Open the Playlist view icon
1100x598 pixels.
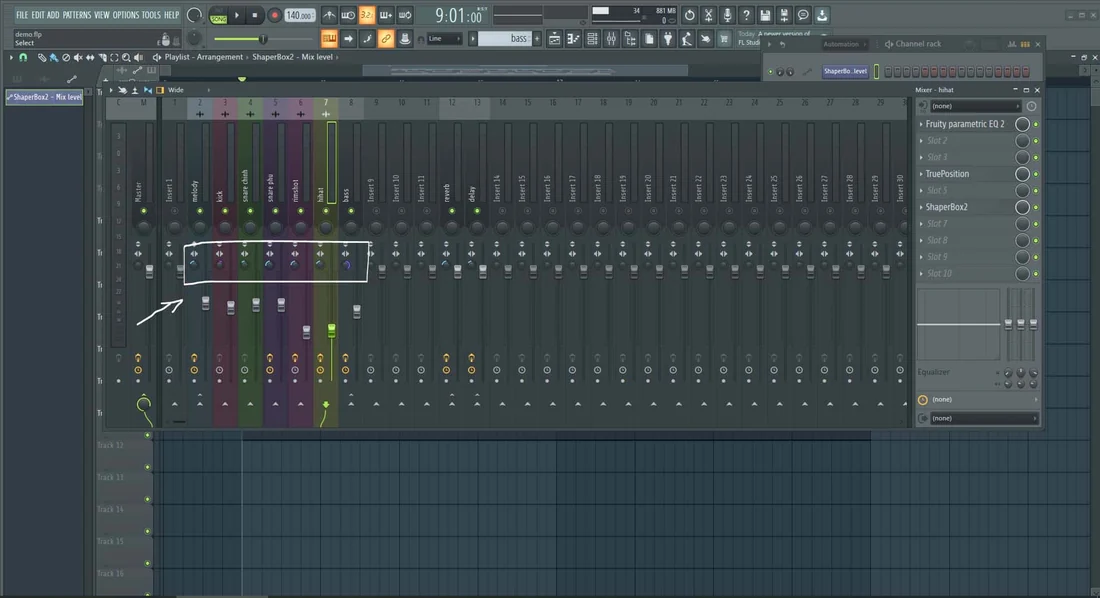[x=554, y=39]
